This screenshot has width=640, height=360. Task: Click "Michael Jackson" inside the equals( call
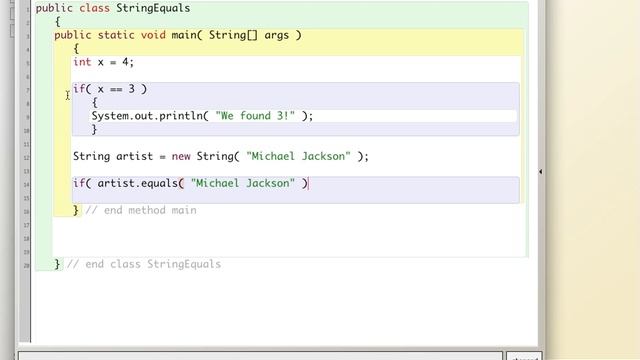point(243,183)
